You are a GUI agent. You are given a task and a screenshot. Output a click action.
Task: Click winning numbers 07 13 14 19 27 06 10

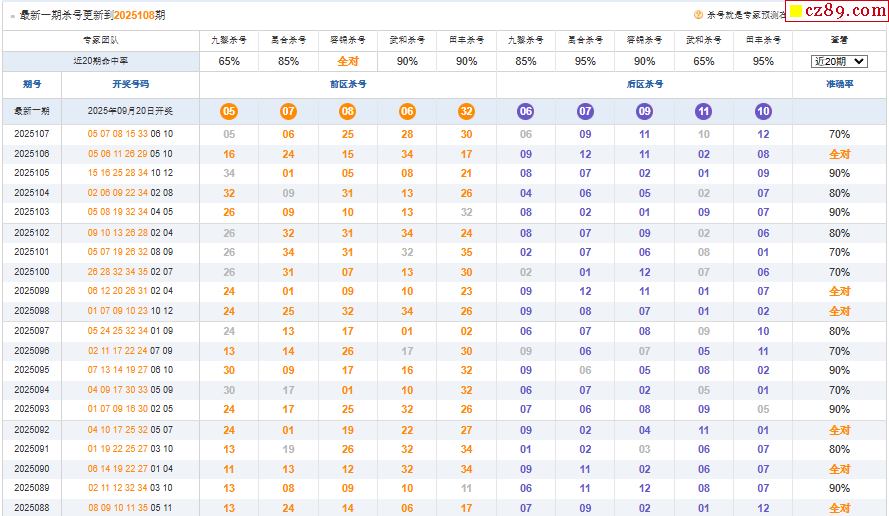130,370
